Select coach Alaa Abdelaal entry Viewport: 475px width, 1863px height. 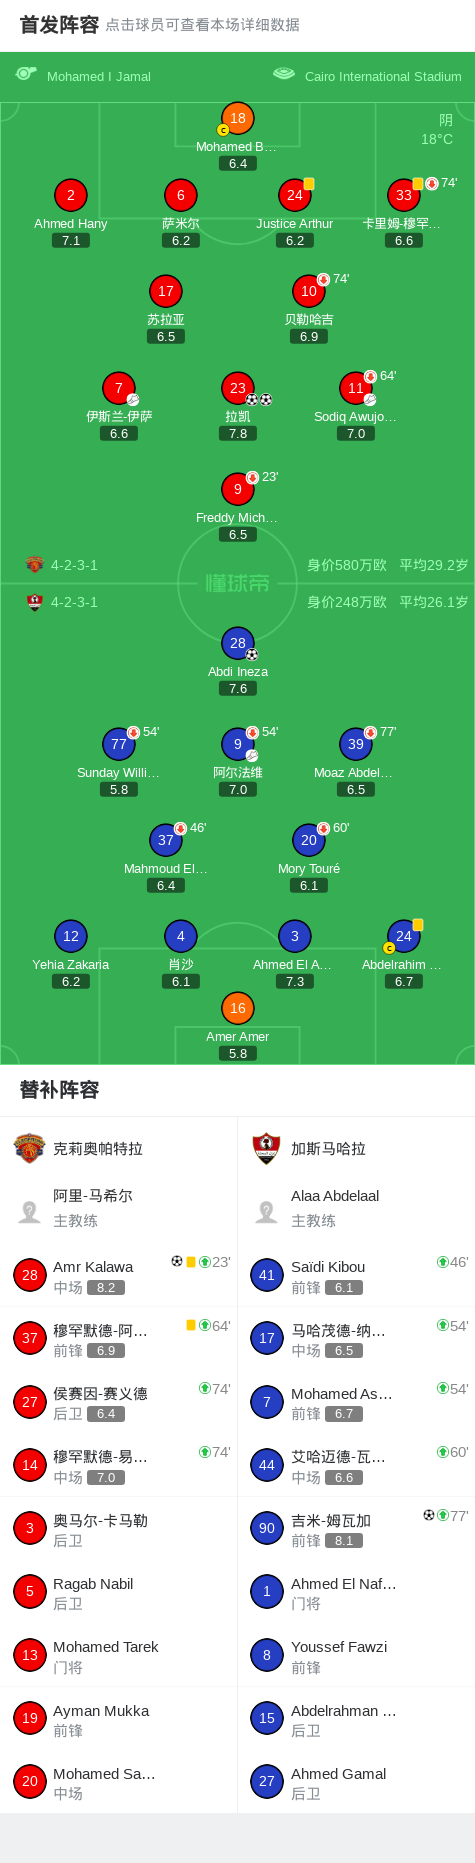356,1208
